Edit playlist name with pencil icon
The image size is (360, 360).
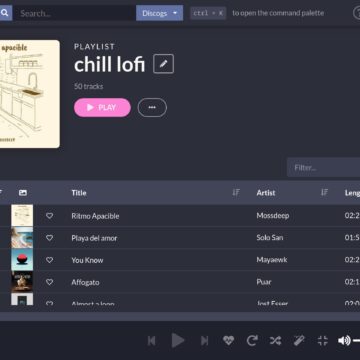(163, 64)
